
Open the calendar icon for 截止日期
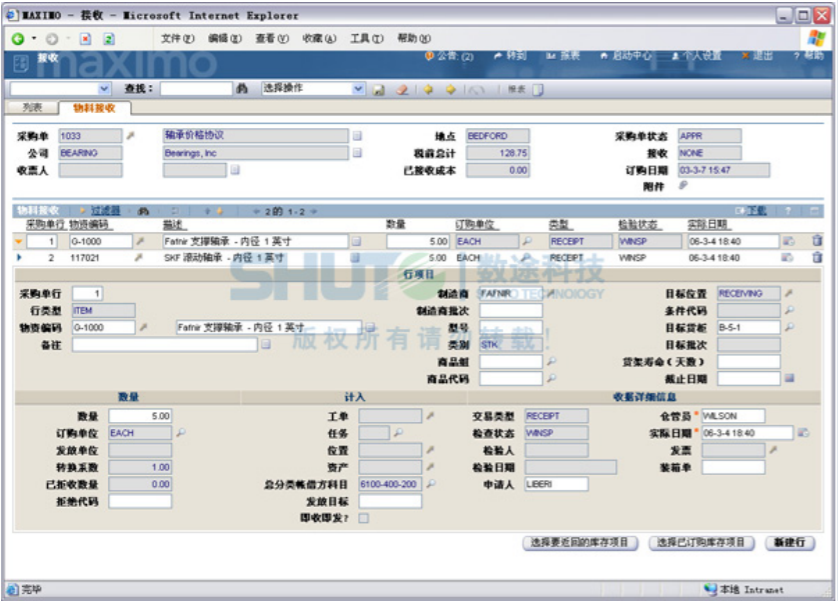tap(789, 378)
